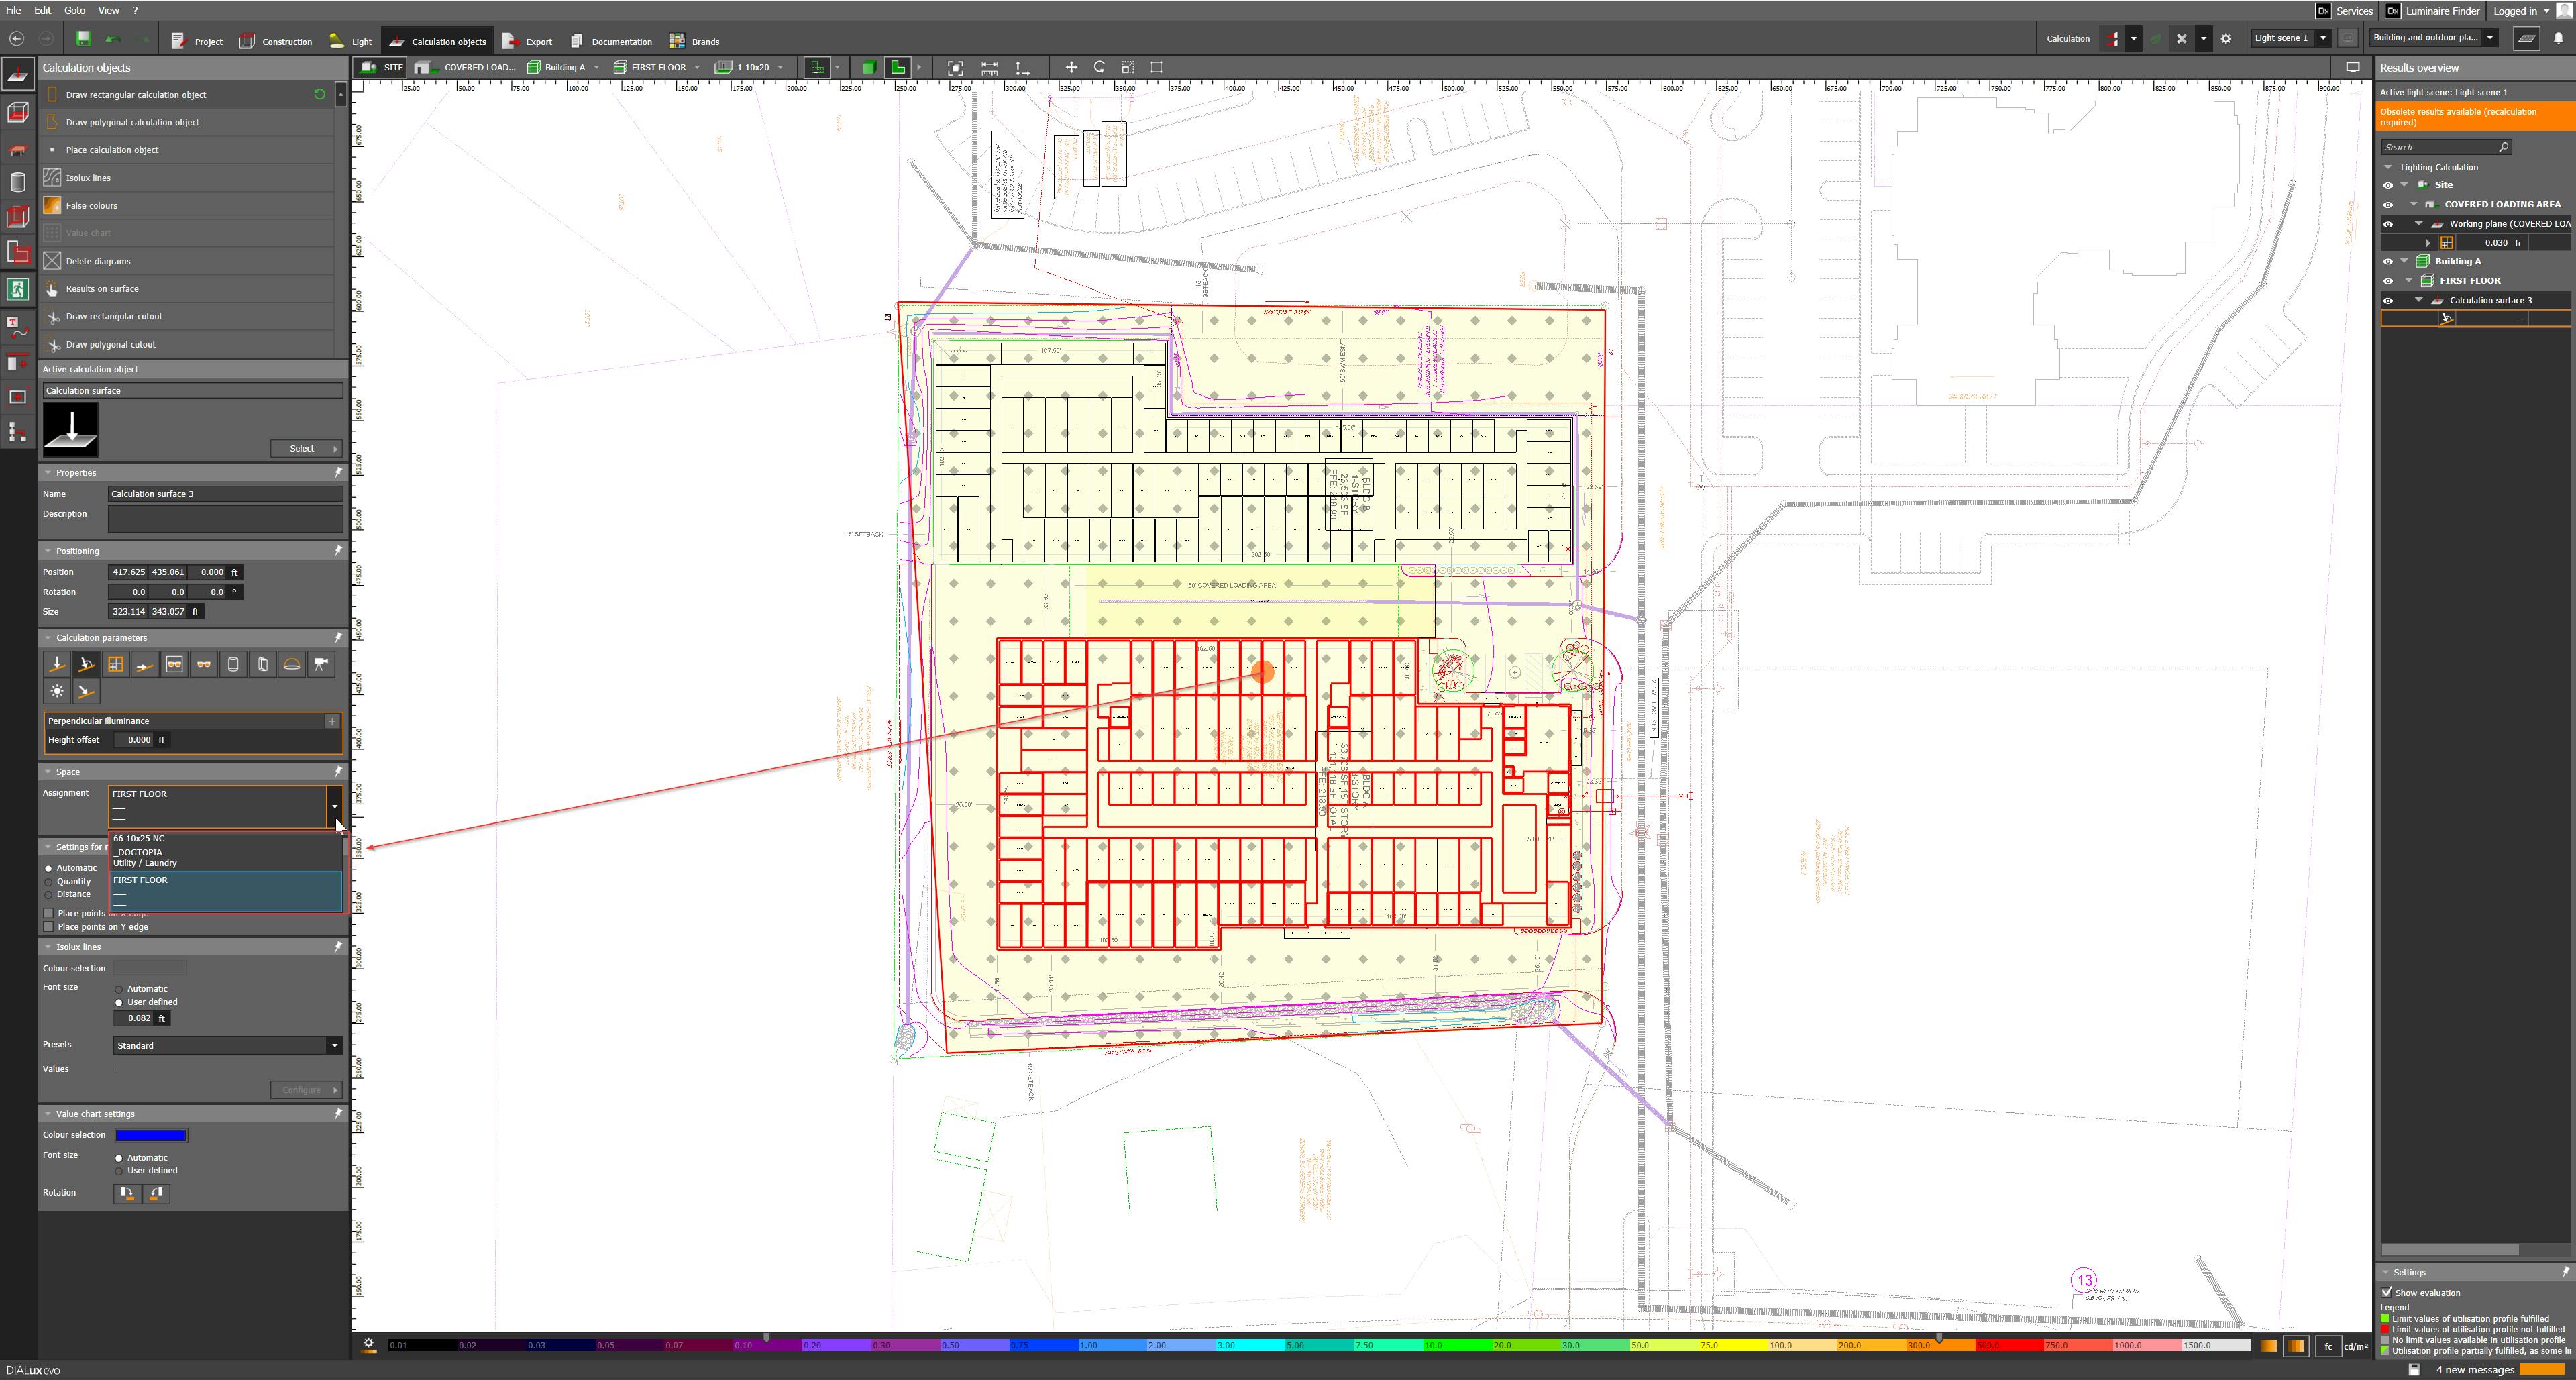Click the rotate view icon in toolbar

[x=1099, y=67]
